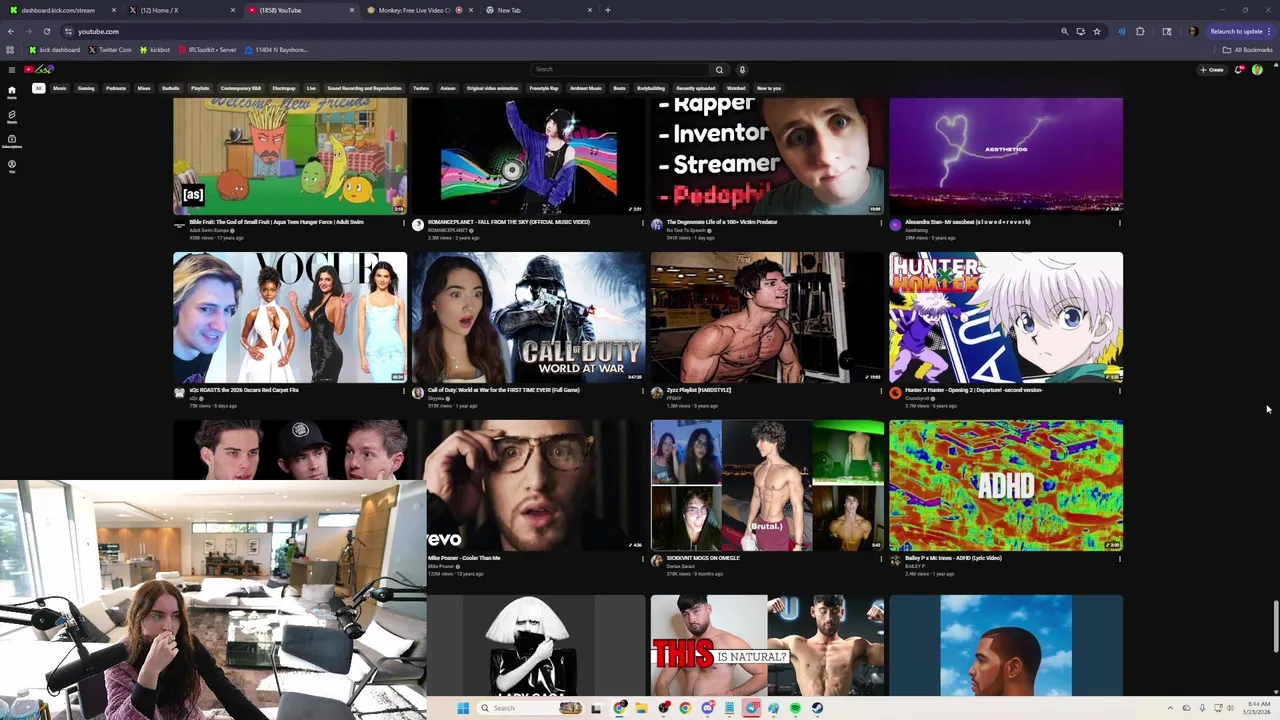
Task: Open Windows Start menu
Action: [x=463, y=708]
